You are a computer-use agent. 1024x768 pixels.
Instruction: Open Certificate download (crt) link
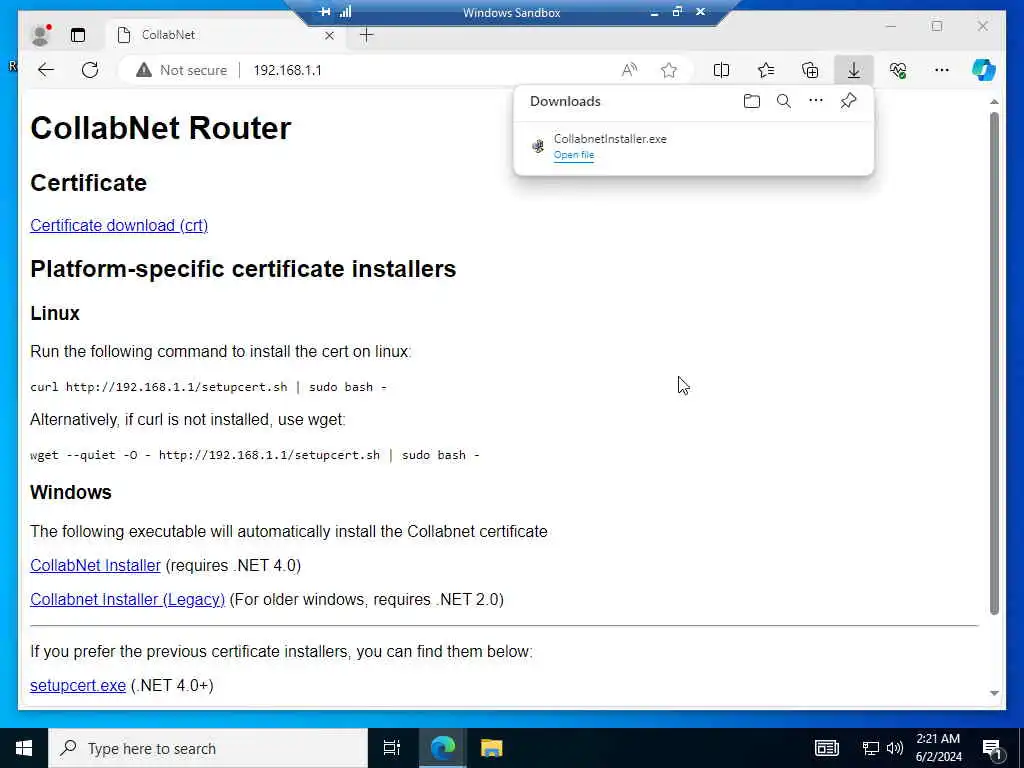[x=119, y=225]
